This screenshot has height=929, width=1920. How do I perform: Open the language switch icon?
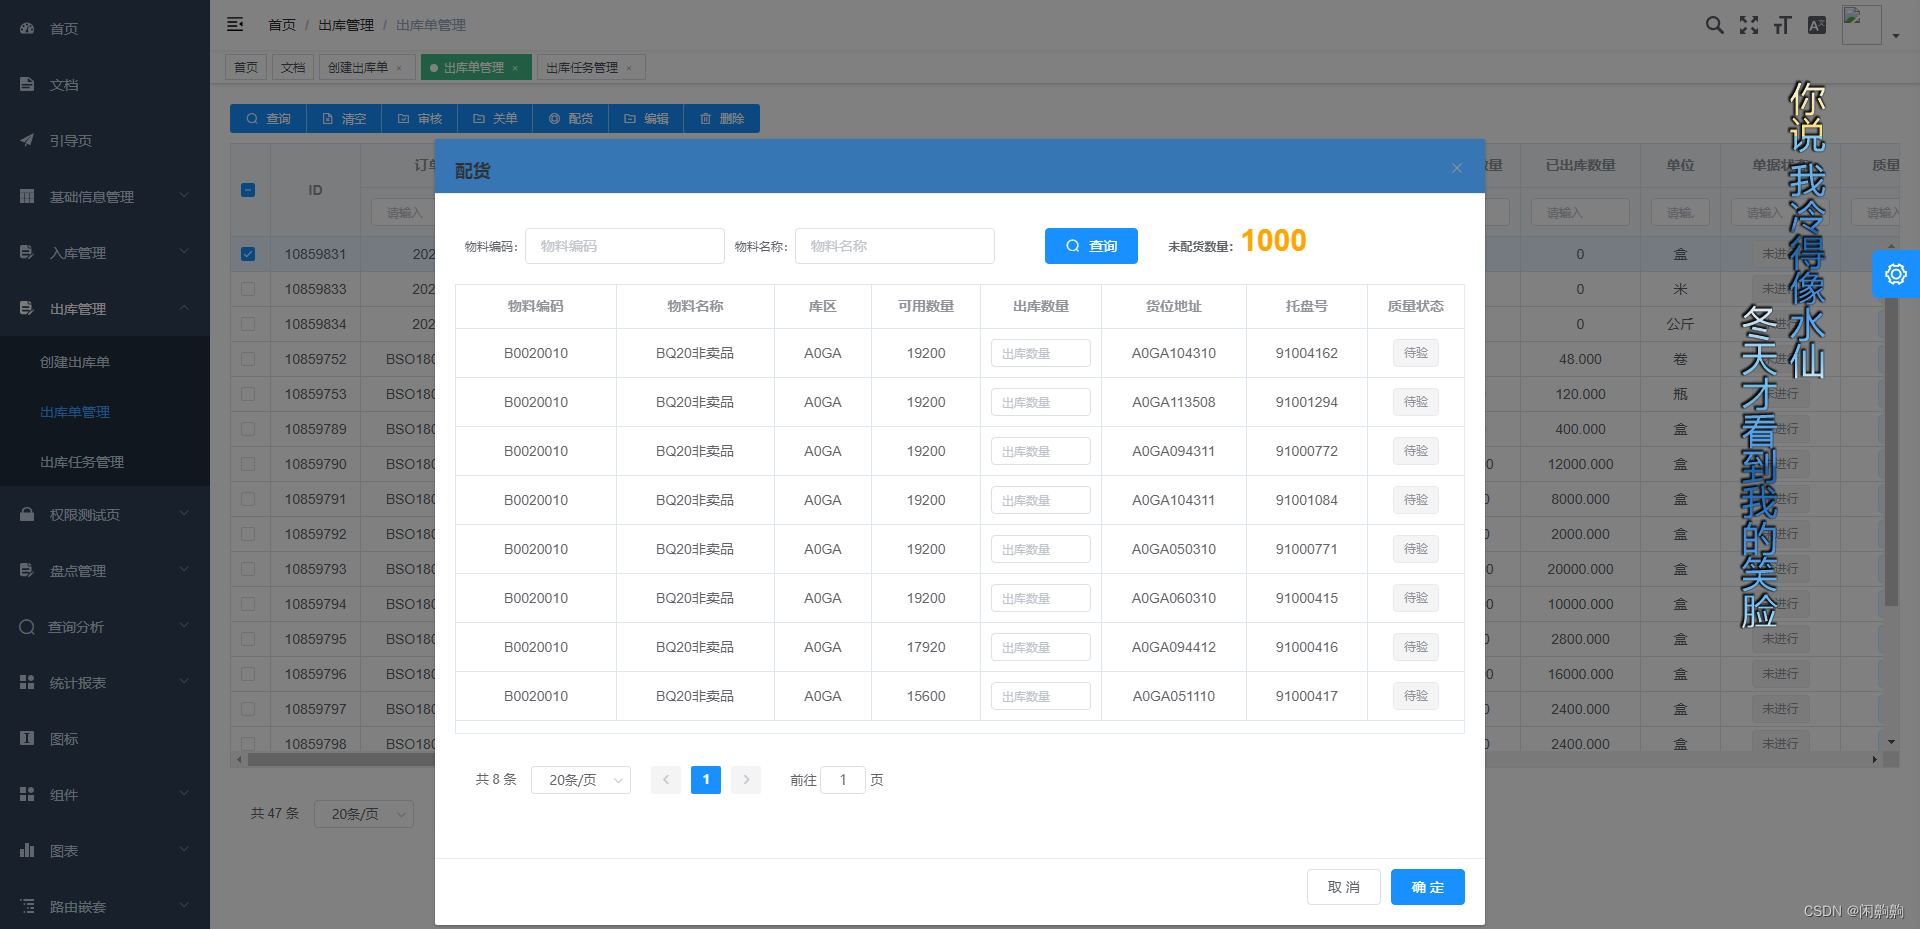1817,25
